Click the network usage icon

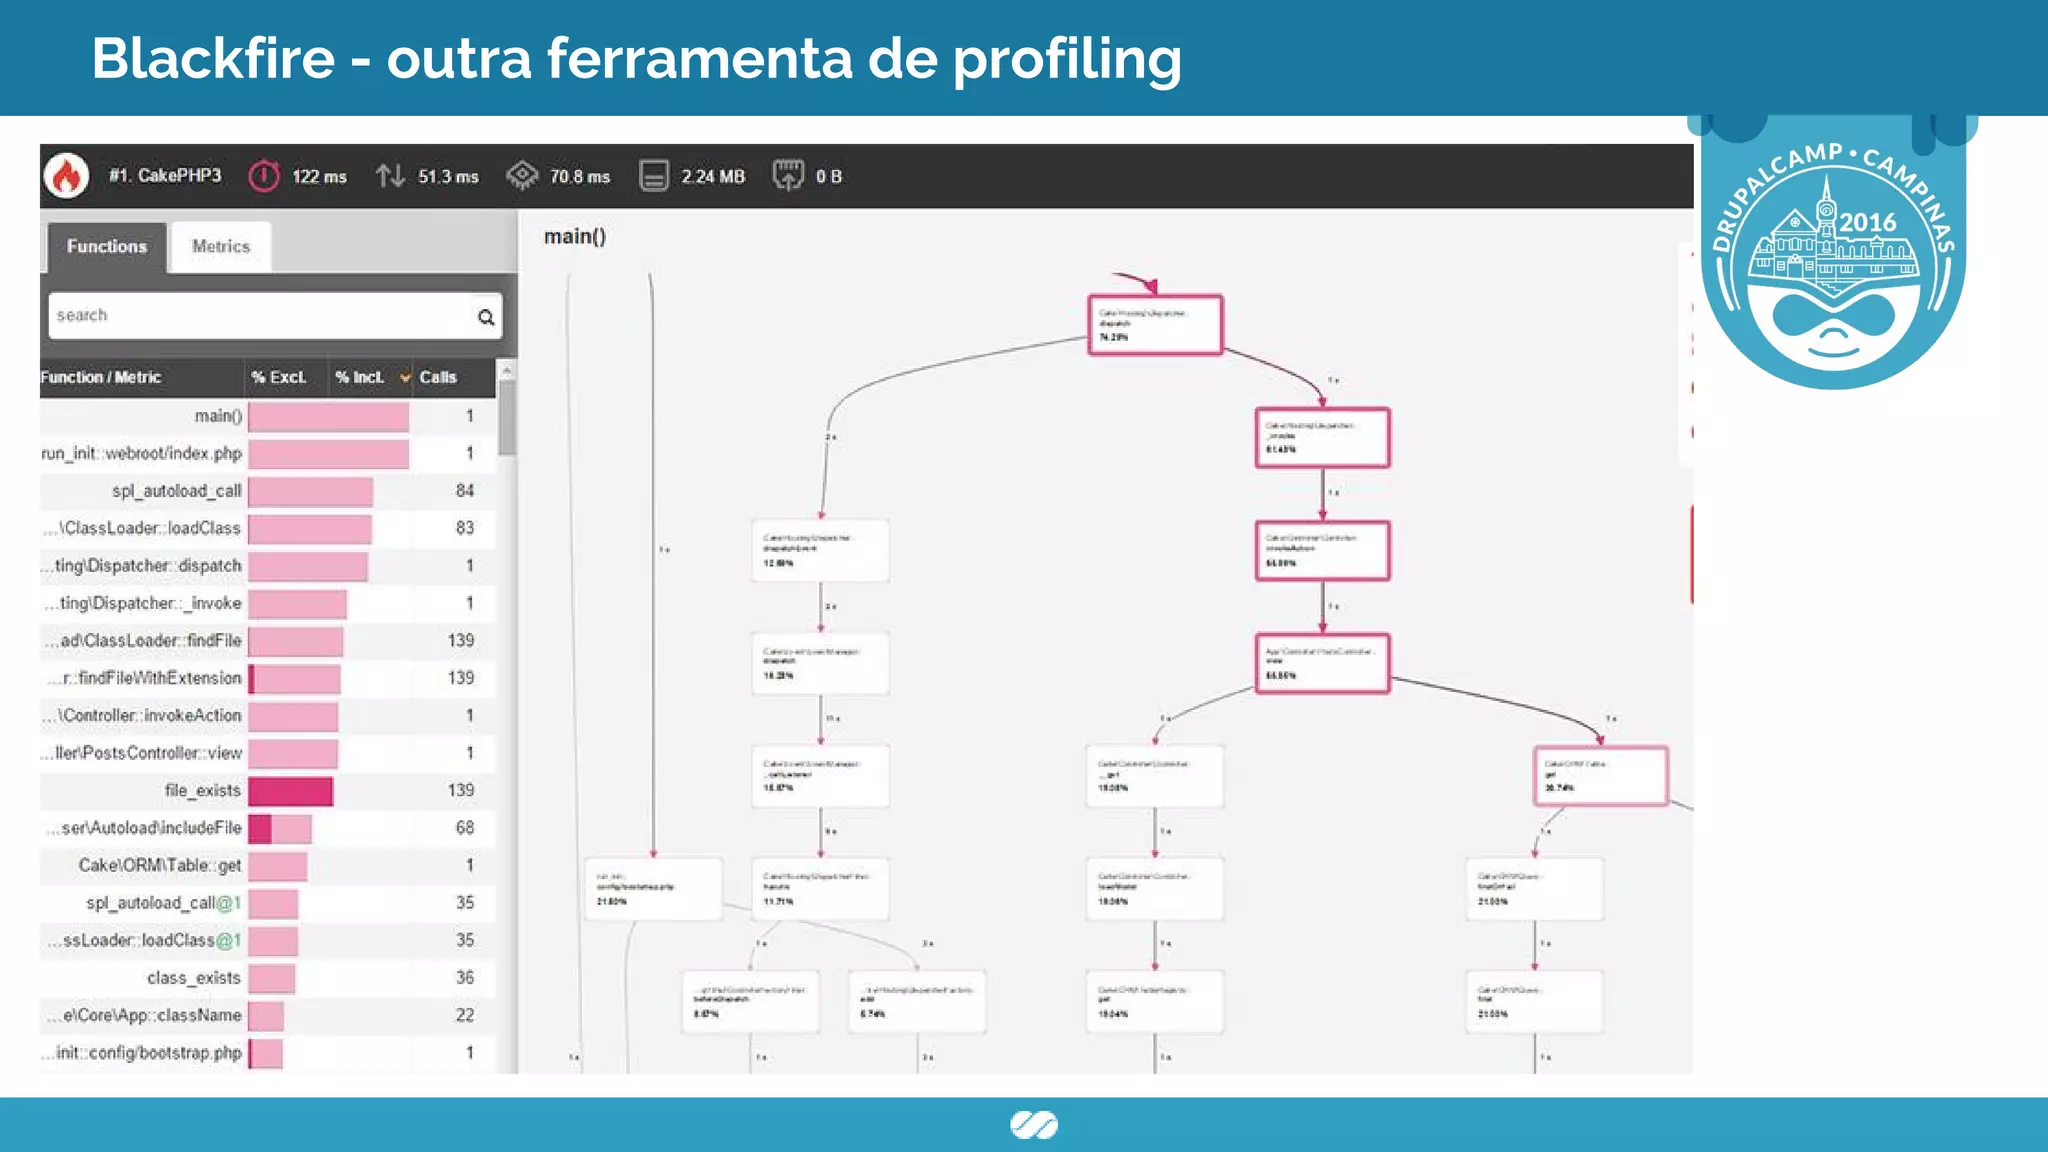coord(788,175)
